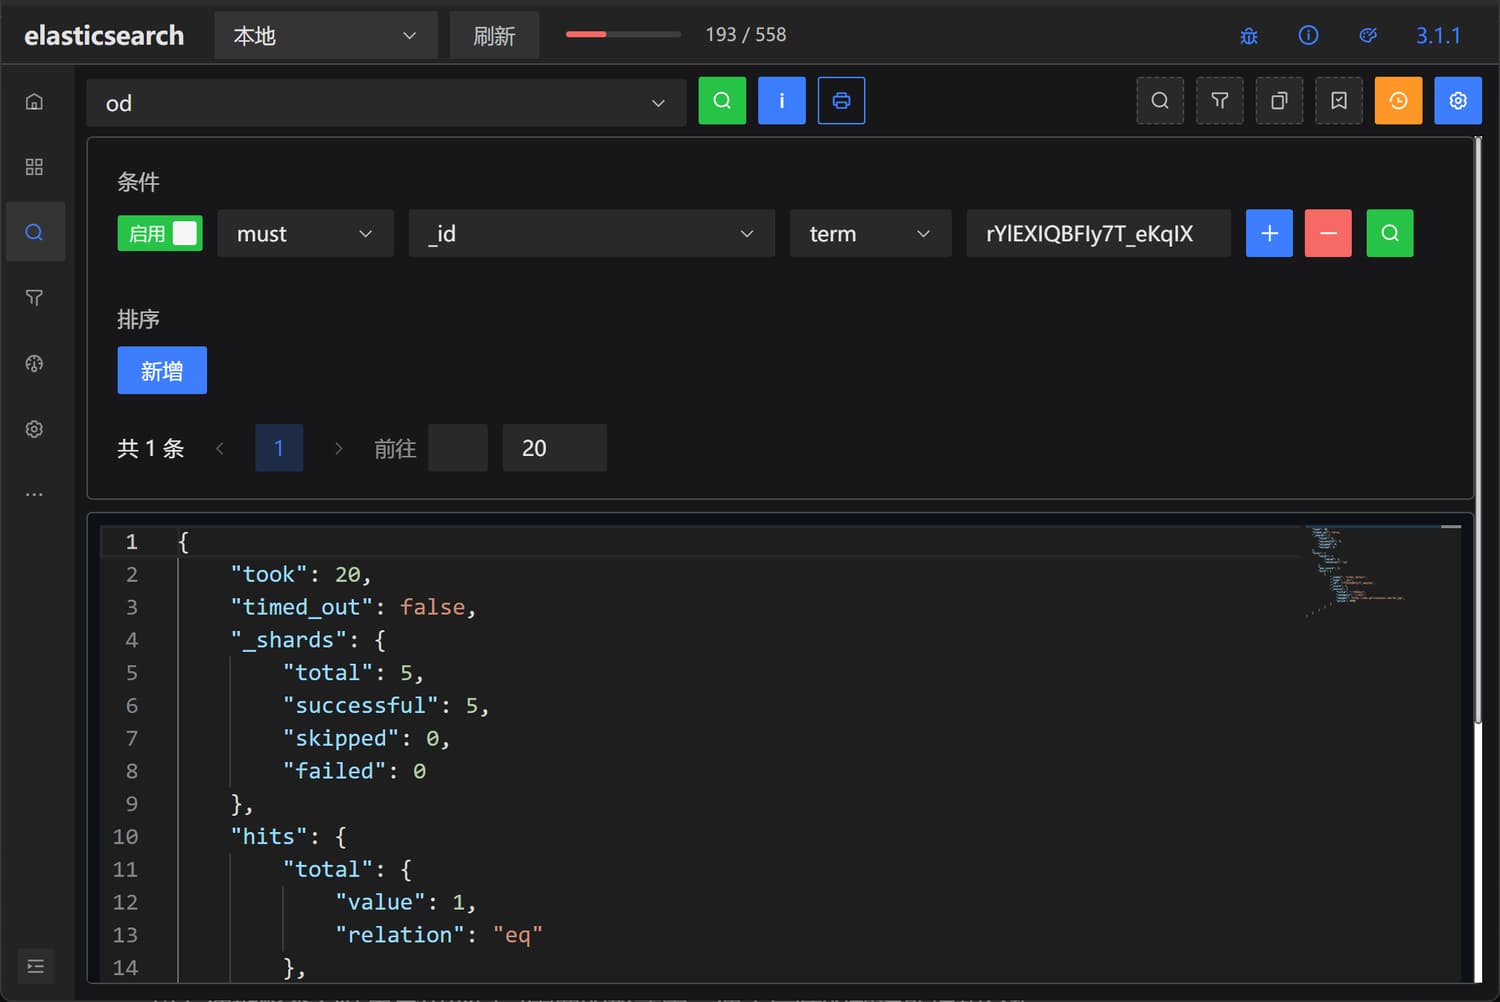Click the printer icon button
The height and width of the screenshot is (1002, 1500).
pos(841,101)
